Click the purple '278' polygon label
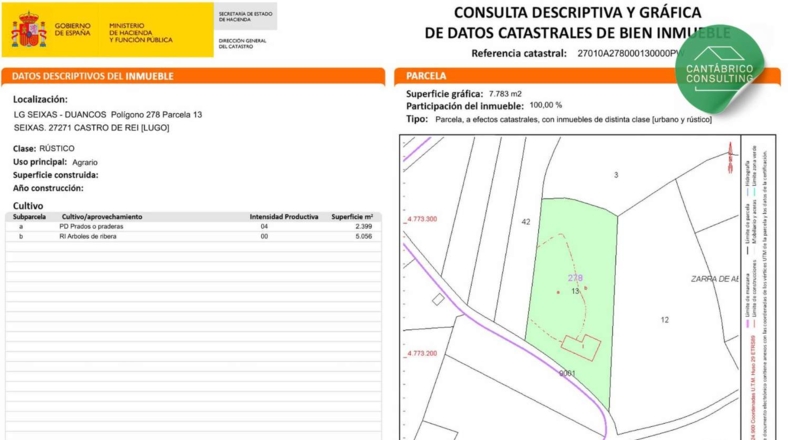Image resolution: width=790 pixels, height=440 pixels. (575, 278)
